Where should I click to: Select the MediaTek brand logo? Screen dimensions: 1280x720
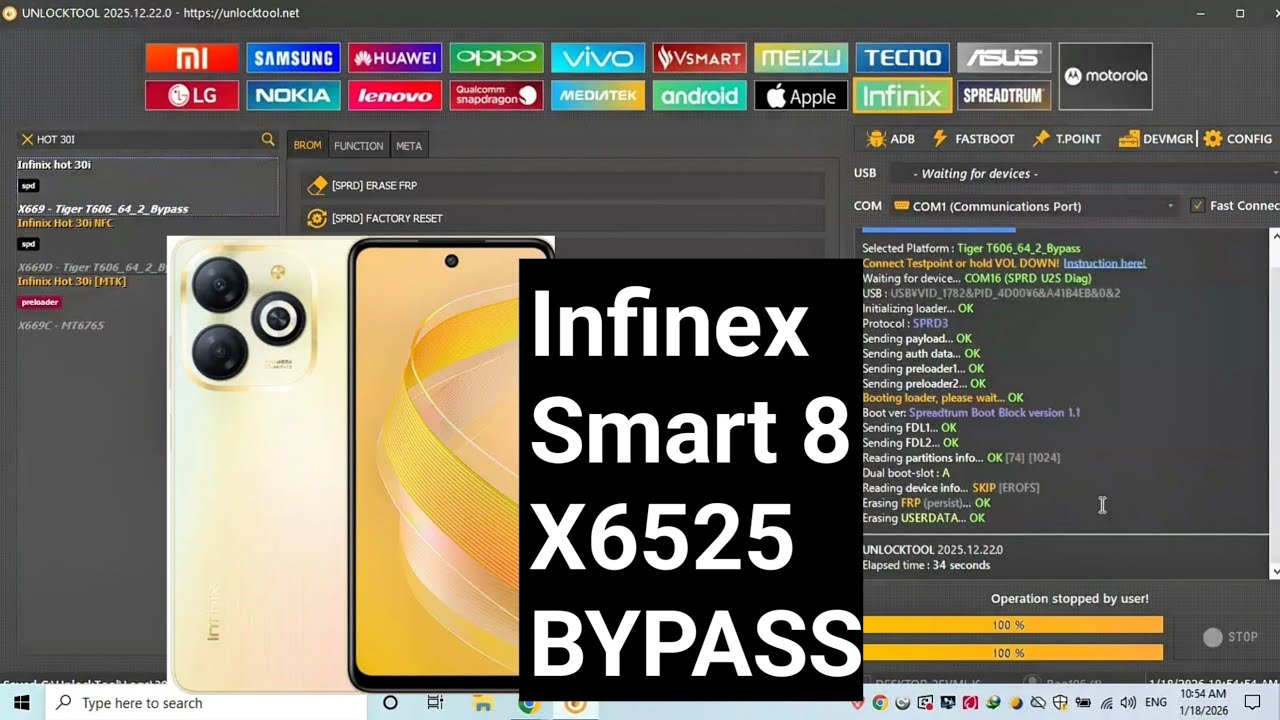click(598, 96)
